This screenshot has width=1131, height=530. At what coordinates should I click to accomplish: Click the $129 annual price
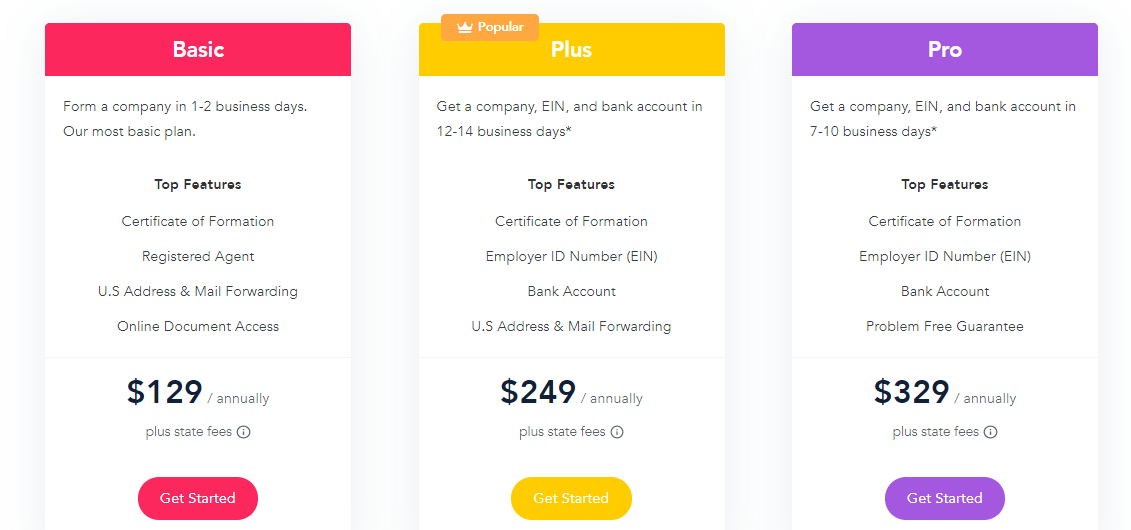point(165,392)
